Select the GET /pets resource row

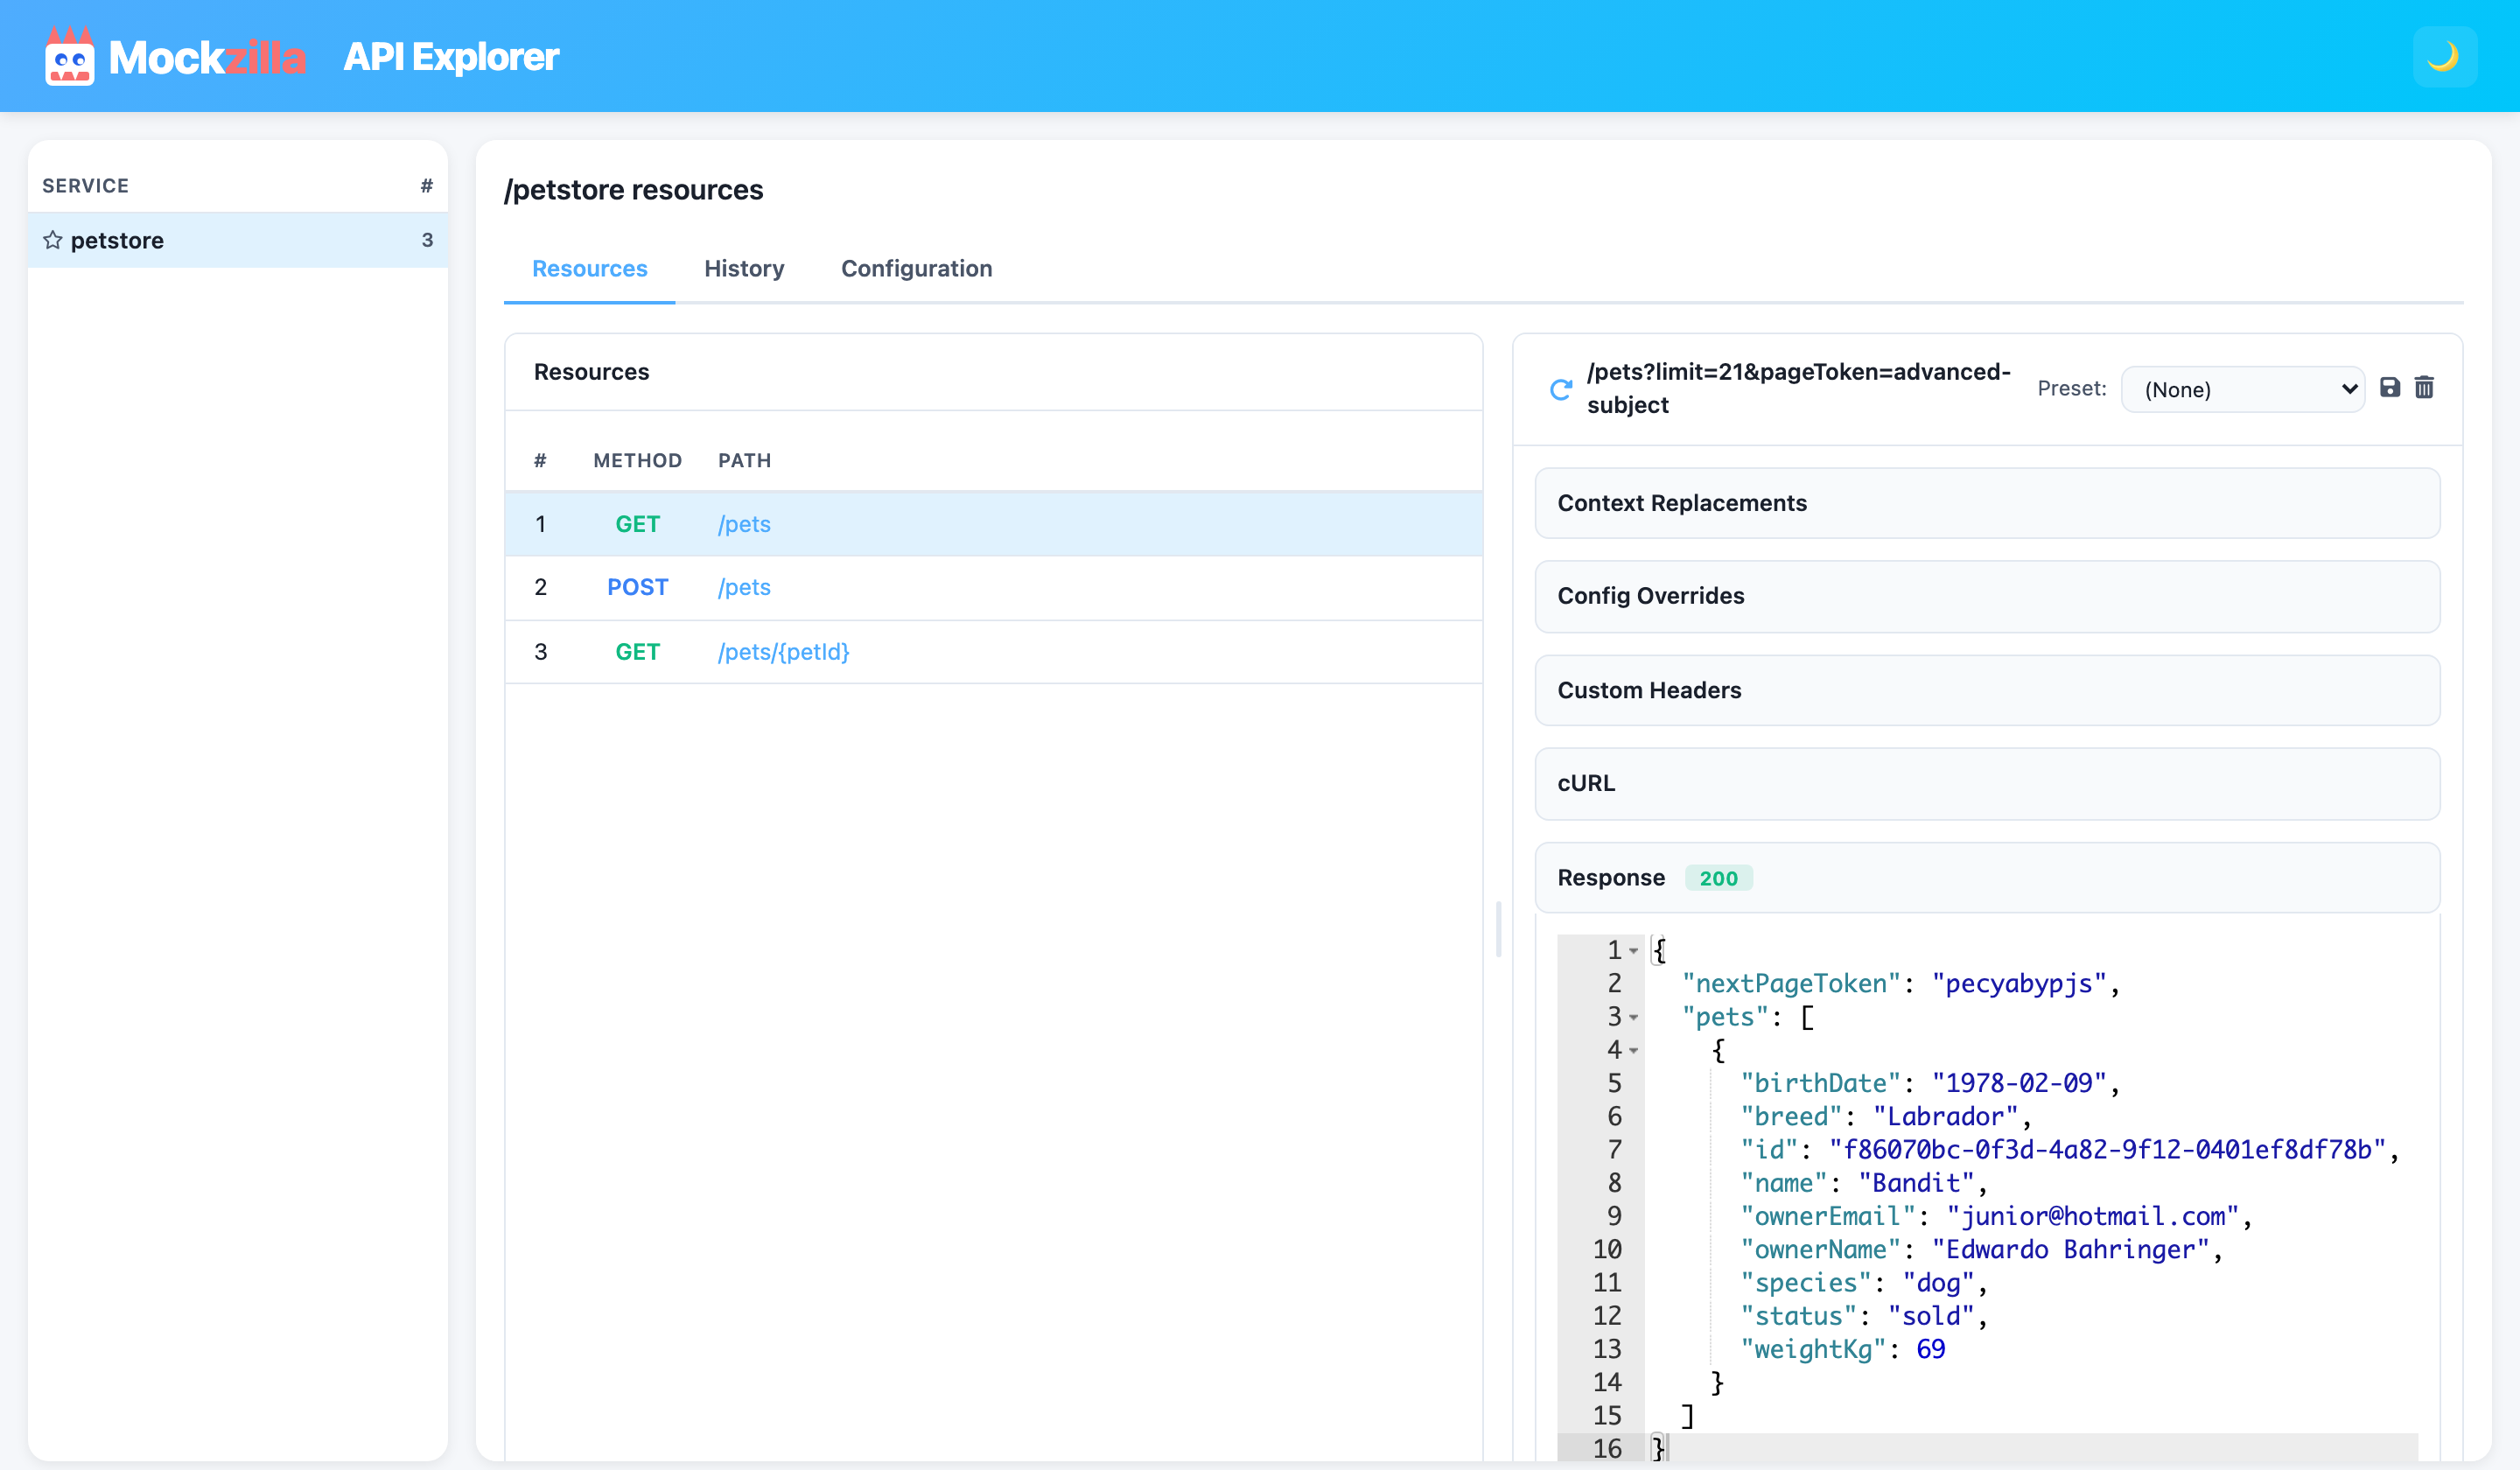coord(993,524)
